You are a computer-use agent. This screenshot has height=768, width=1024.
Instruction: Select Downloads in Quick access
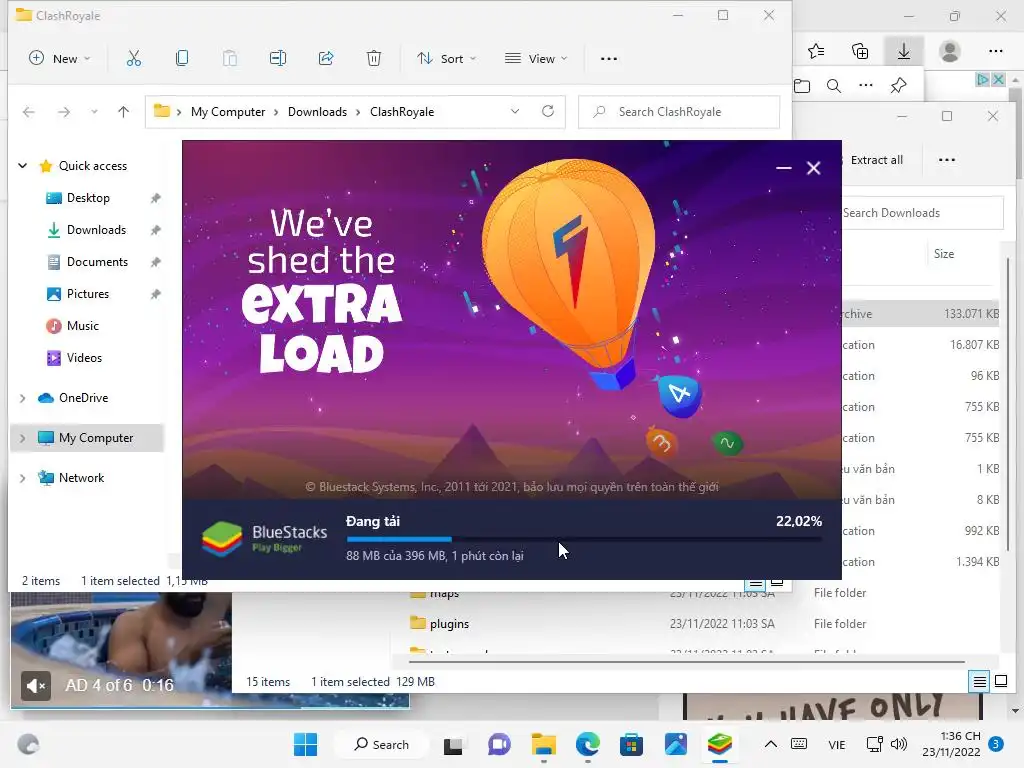pyautogui.click(x=96, y=230)
